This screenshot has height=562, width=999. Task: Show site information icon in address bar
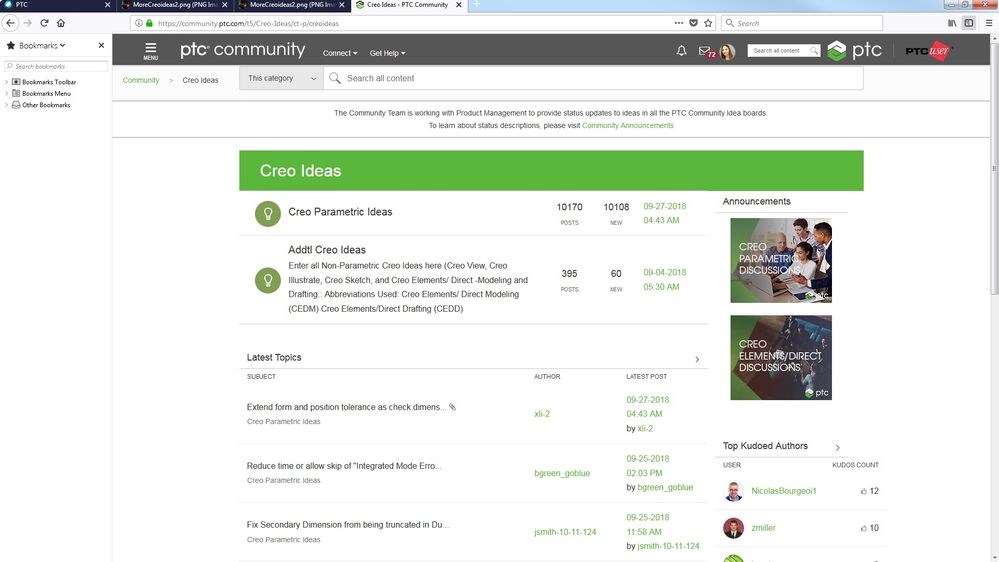pyautogui.click(x=138, y=23)
